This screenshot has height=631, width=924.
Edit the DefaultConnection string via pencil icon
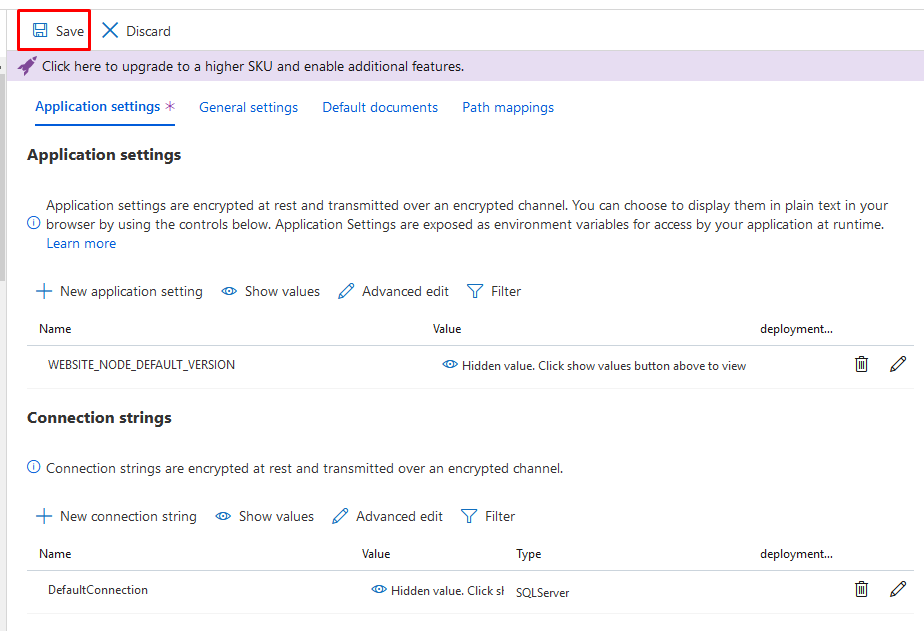[x=897, y=589]
